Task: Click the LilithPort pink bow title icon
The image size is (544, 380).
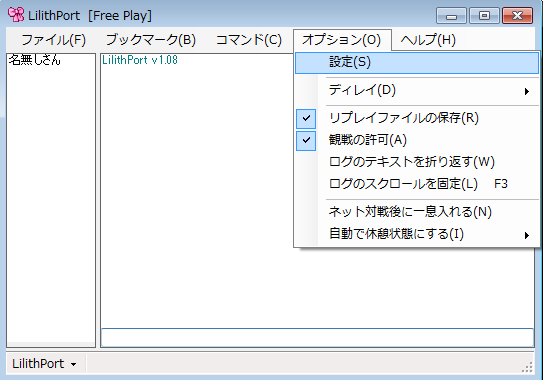Action: coord(16,15)
